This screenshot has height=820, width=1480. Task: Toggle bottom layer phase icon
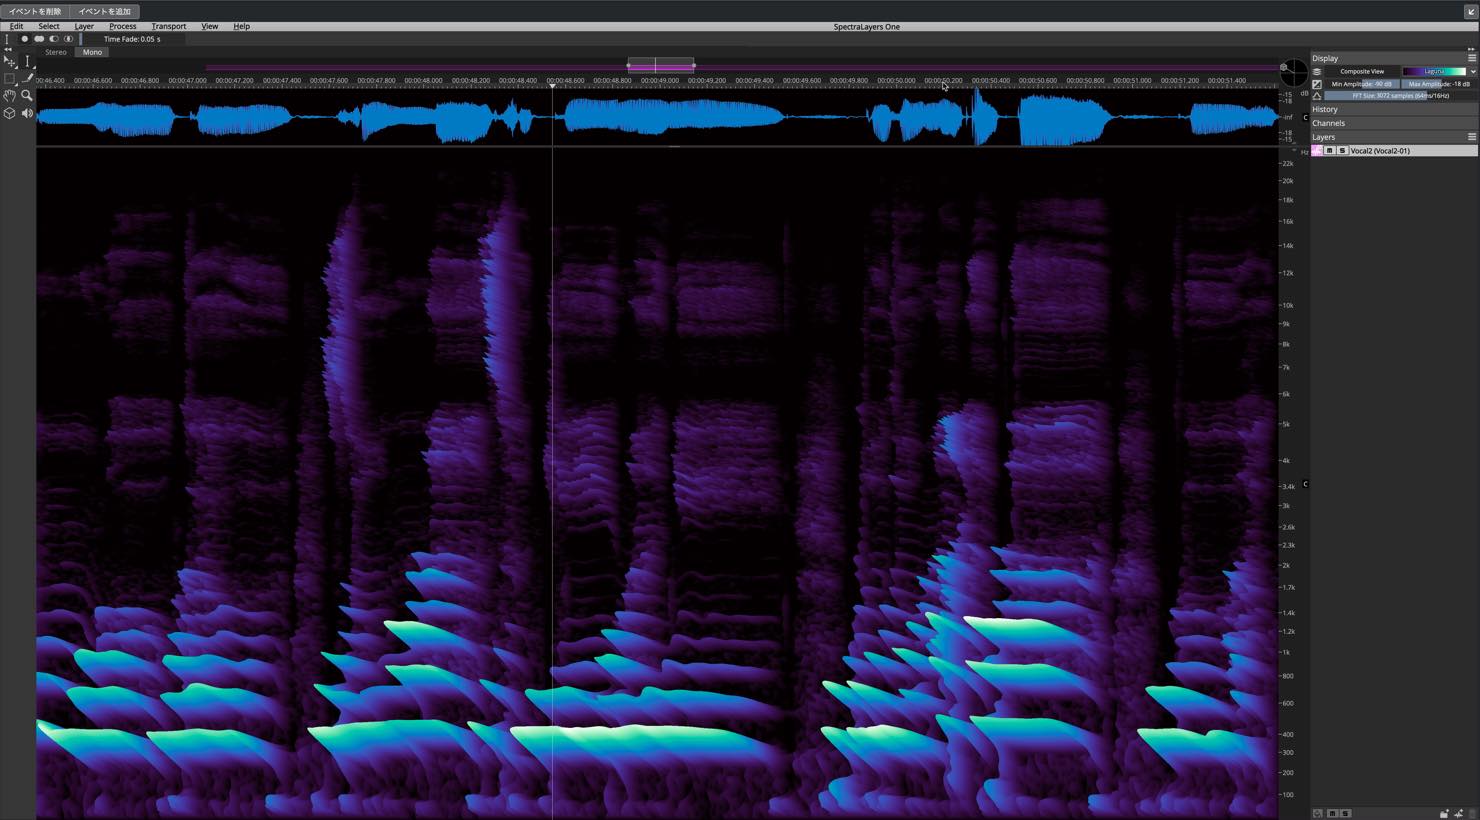[1318, 813]
